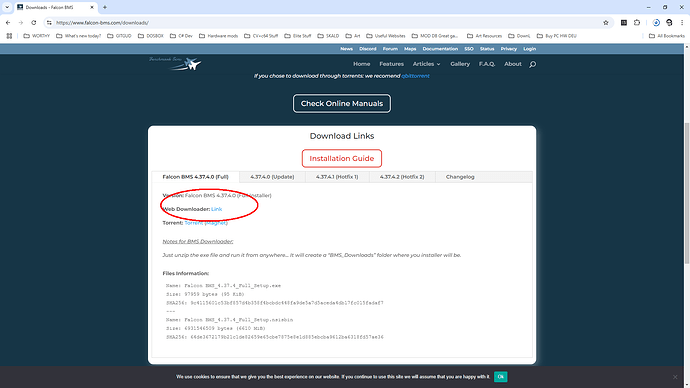Open the Chrome apps grid icon

click(x=9, y=36)
